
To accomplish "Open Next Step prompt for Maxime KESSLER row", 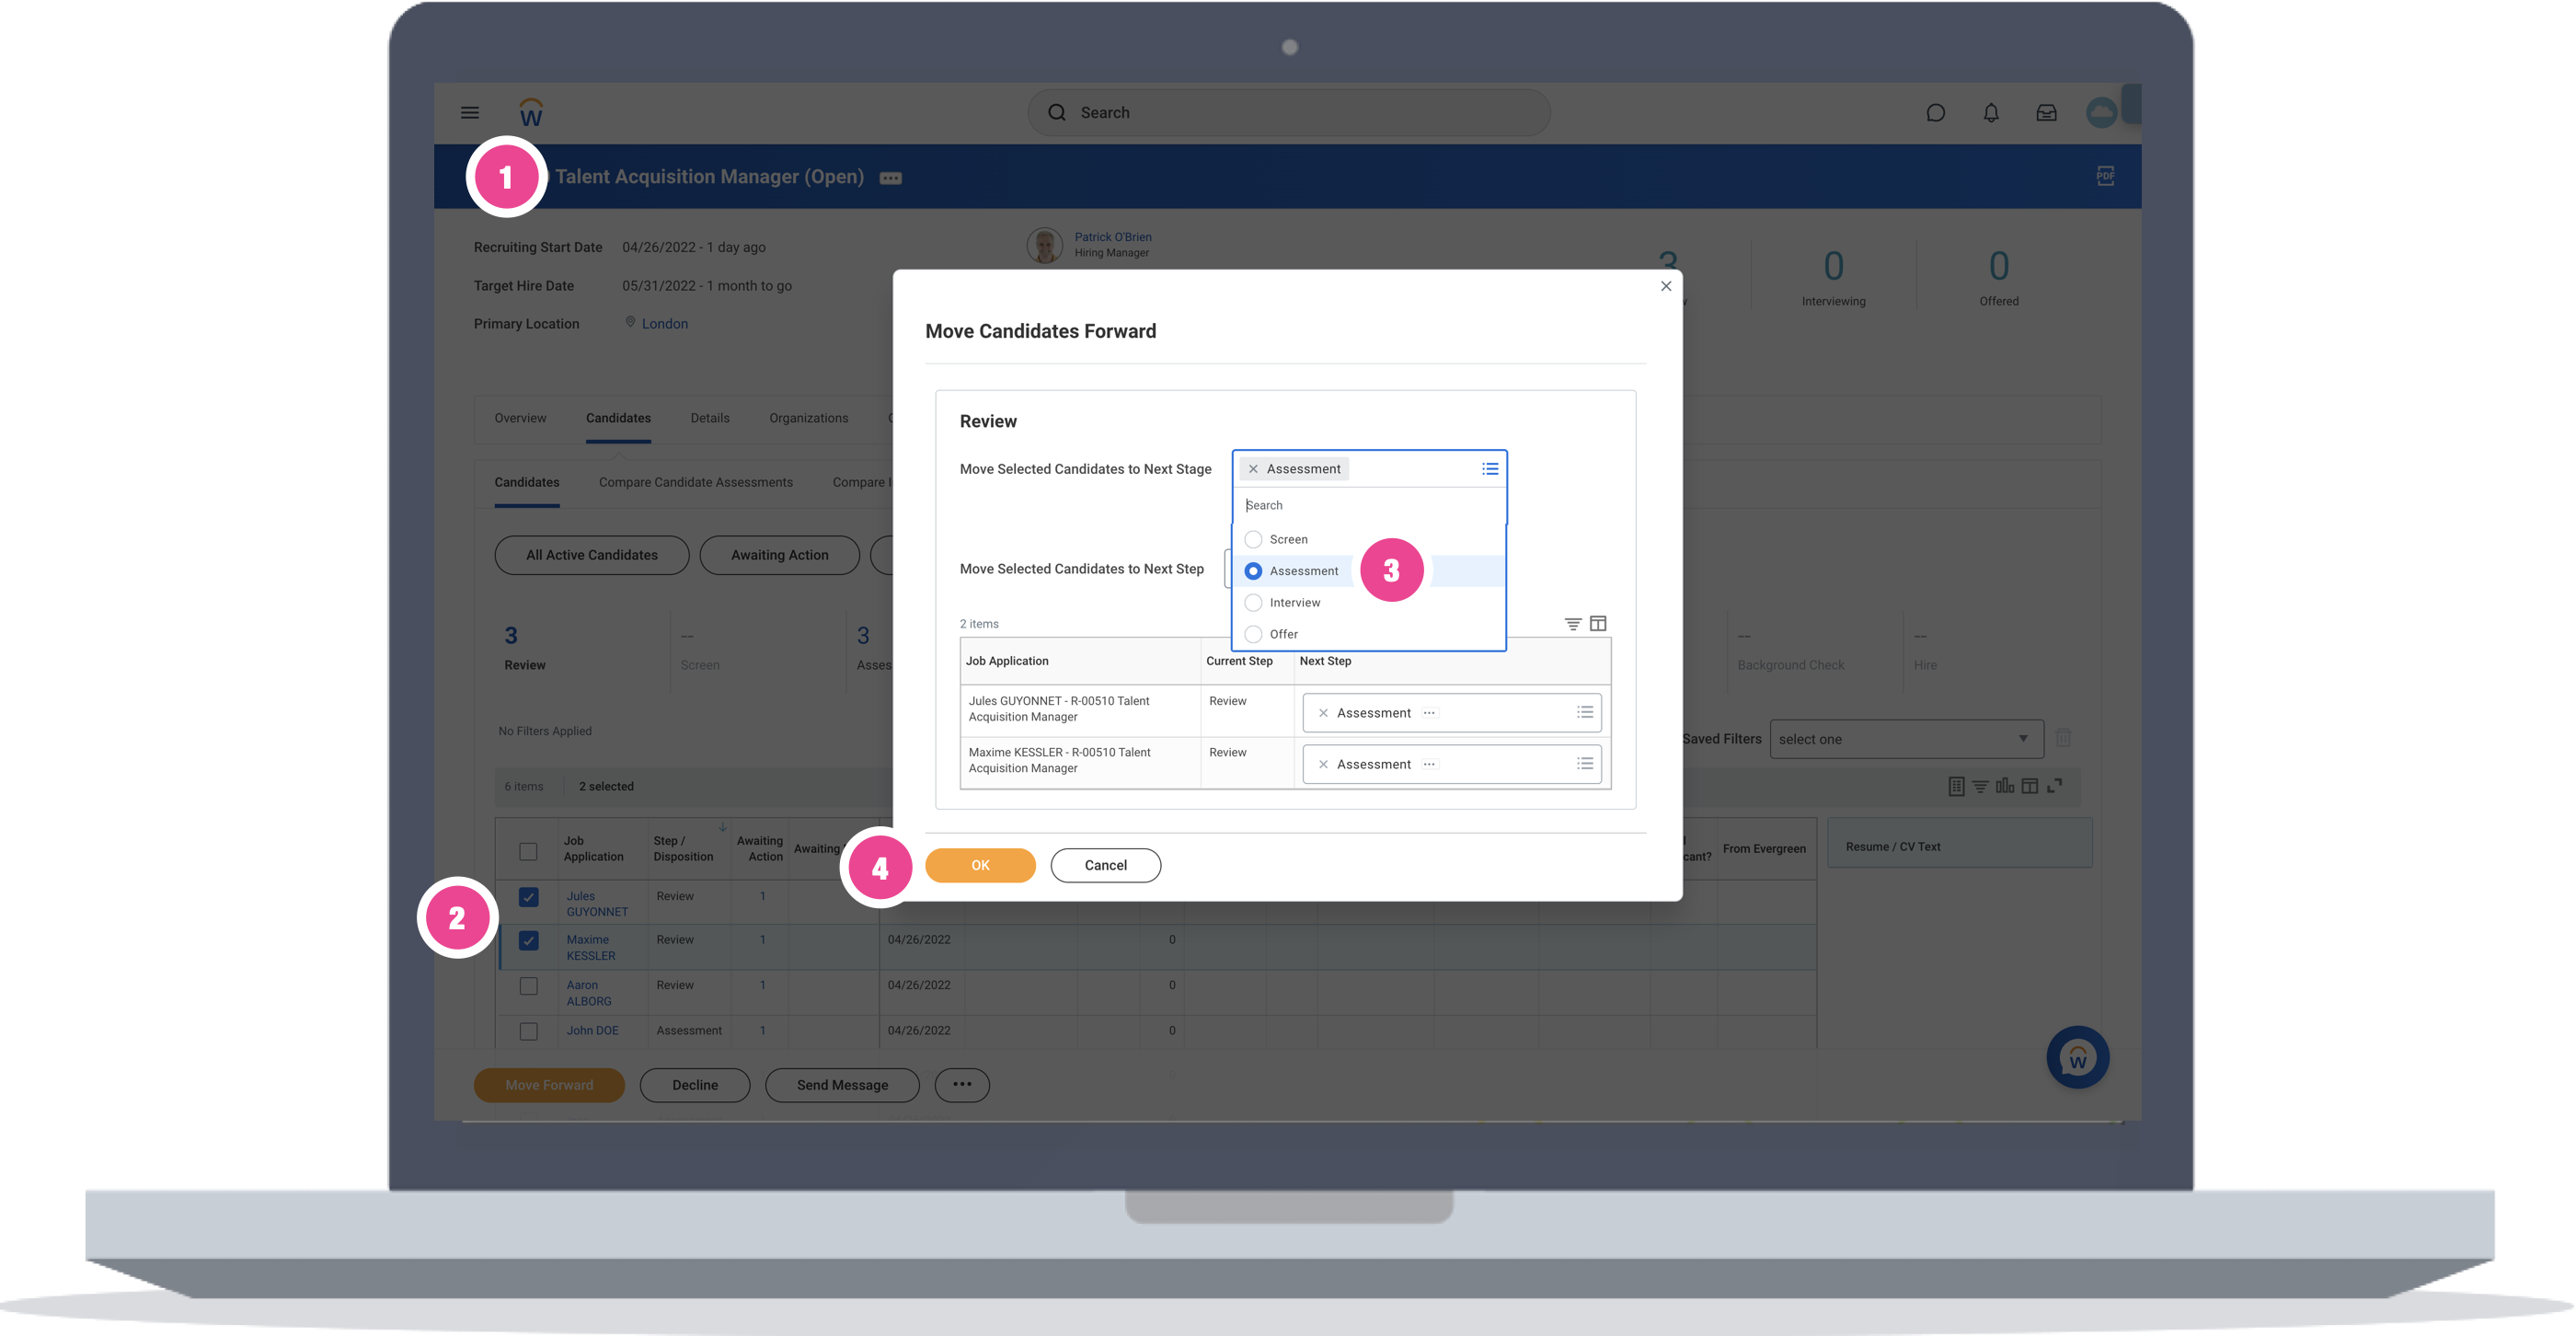I will (x=1584, y=764).
